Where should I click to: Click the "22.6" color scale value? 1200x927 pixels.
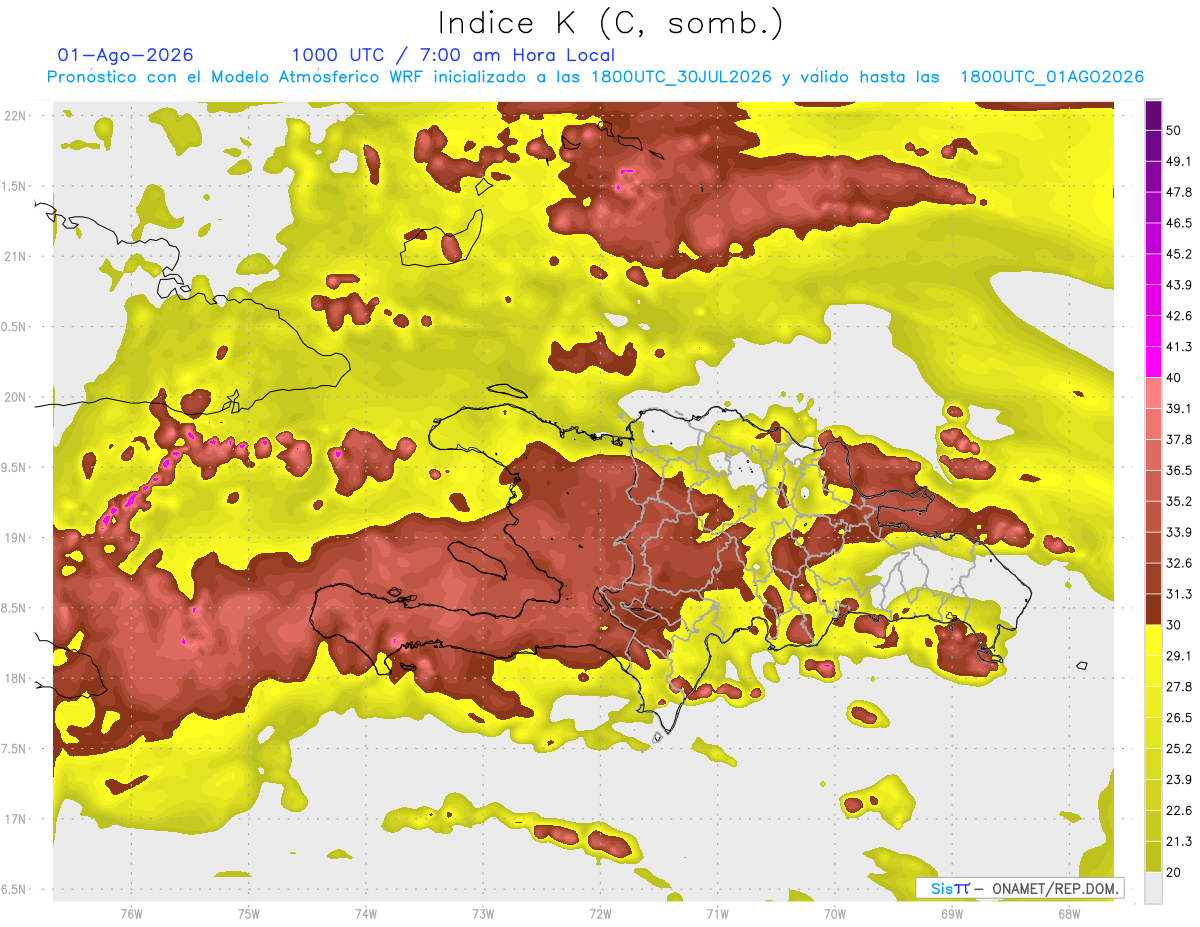pos(1179,810)
